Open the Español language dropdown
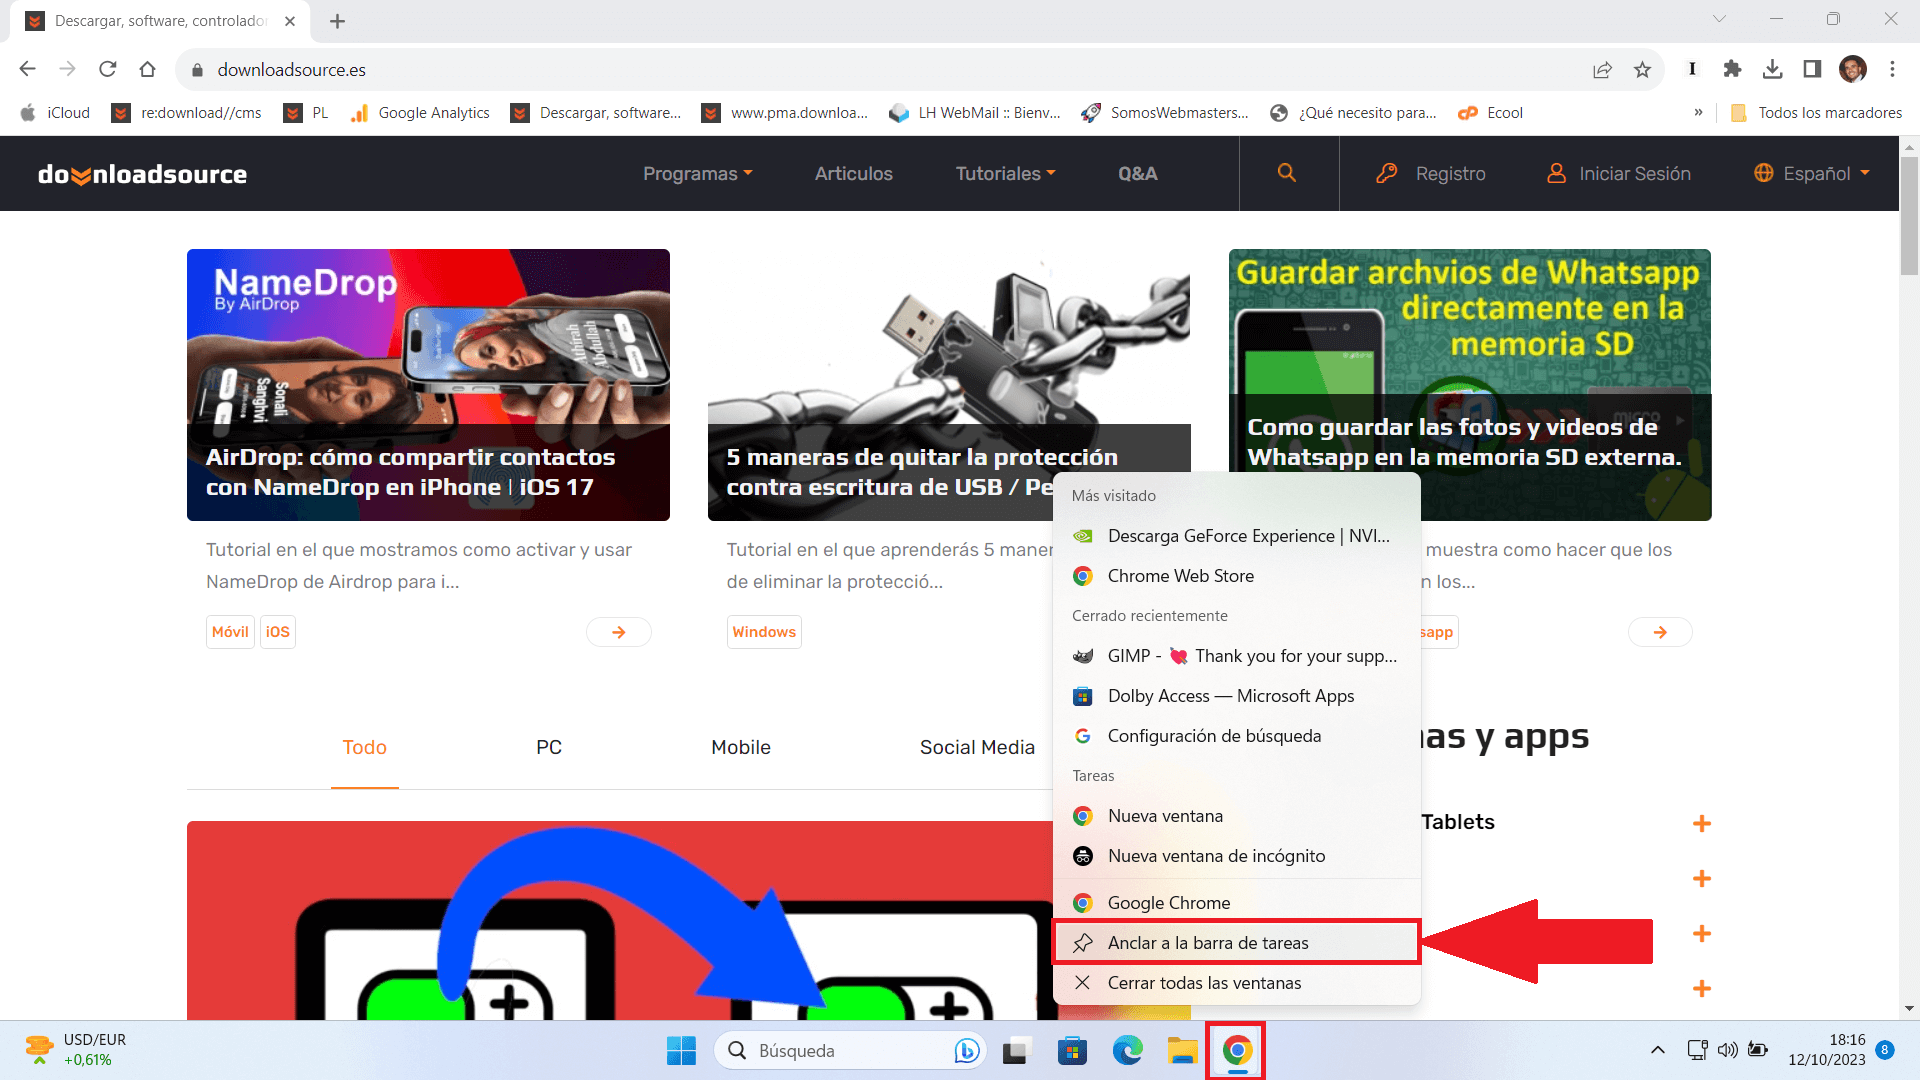Screen dimensions: 1920x1080 (1812, 173)
